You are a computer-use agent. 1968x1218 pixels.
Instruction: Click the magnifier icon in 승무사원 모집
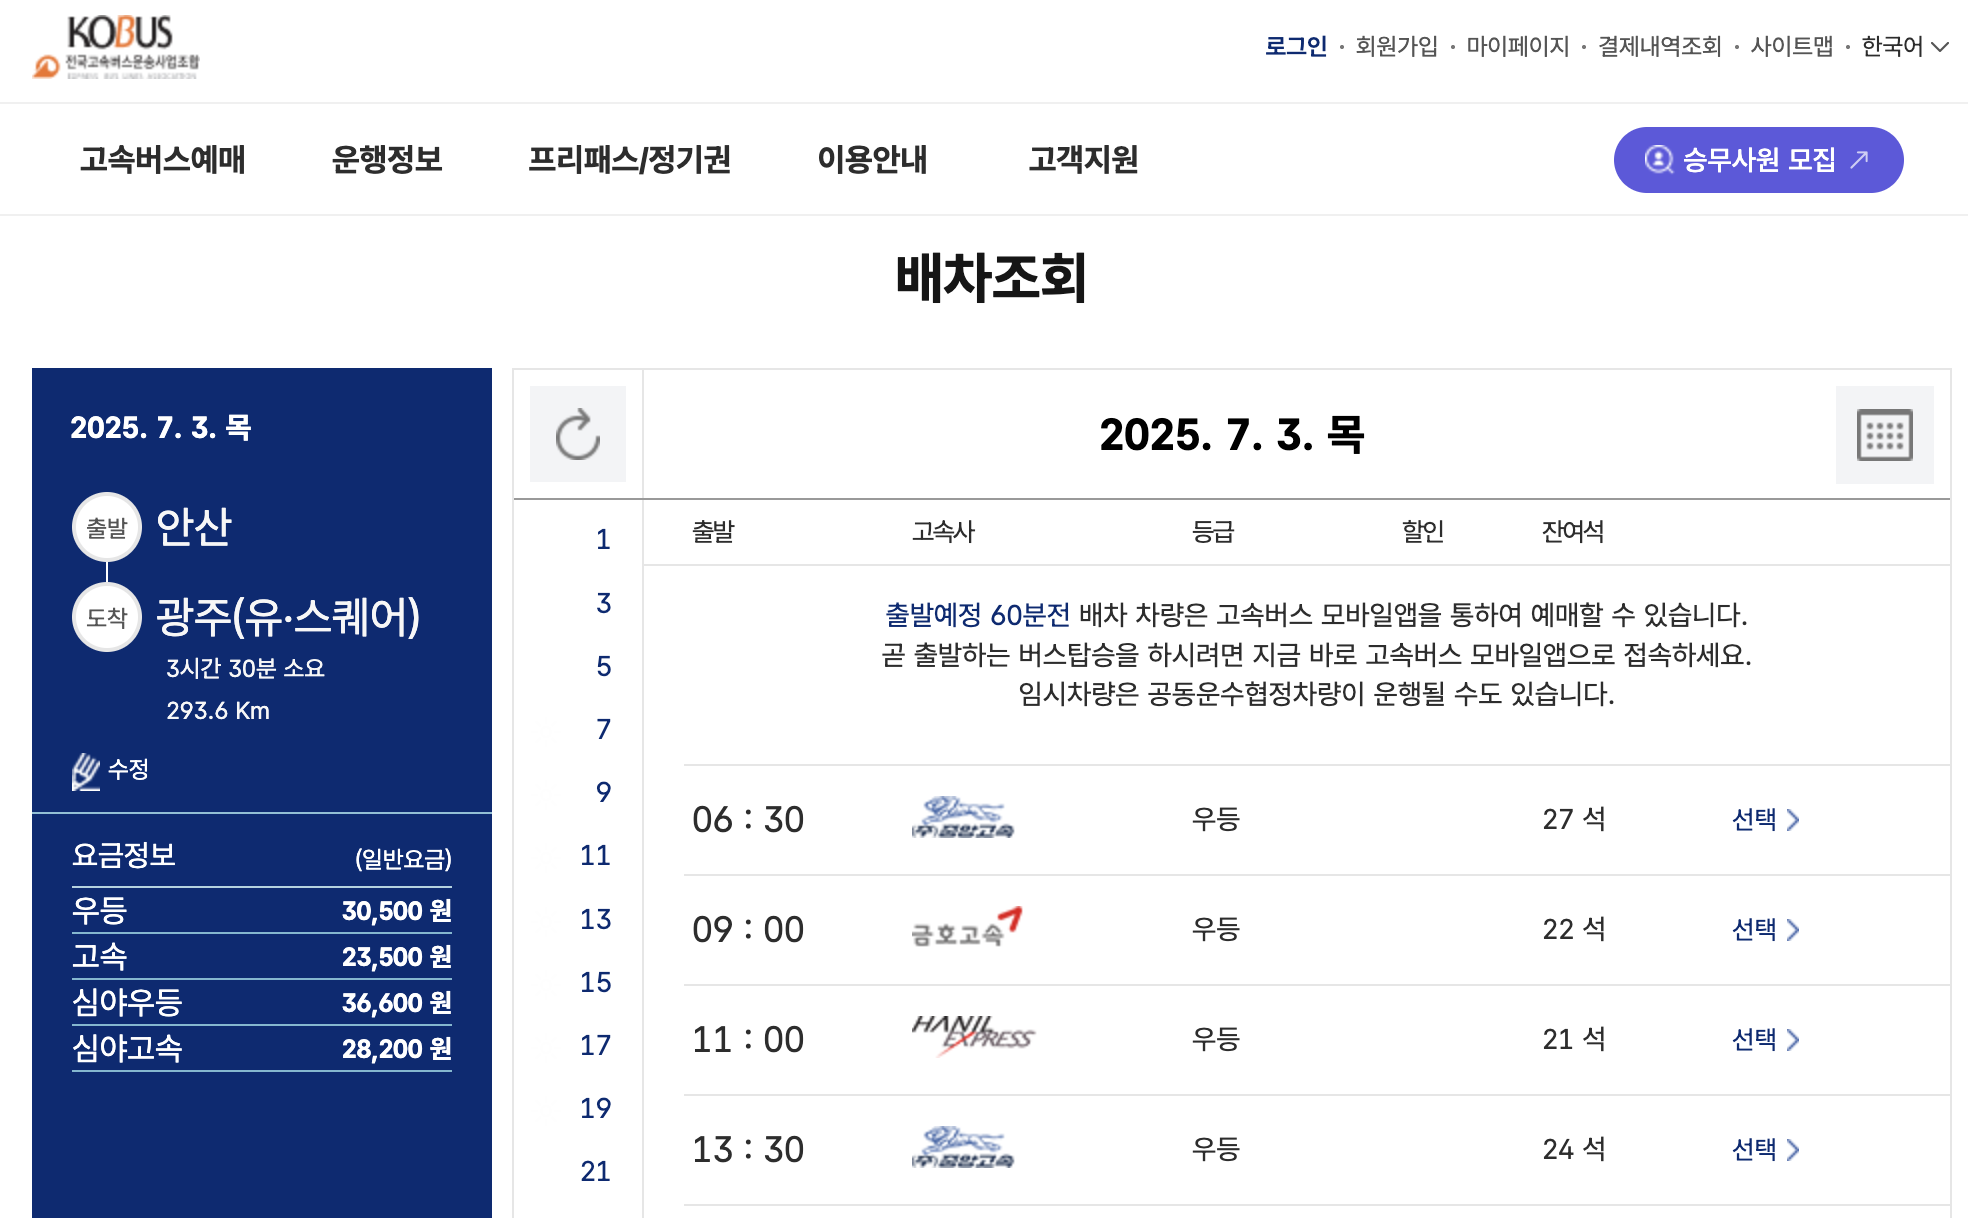click(1659, 159)
